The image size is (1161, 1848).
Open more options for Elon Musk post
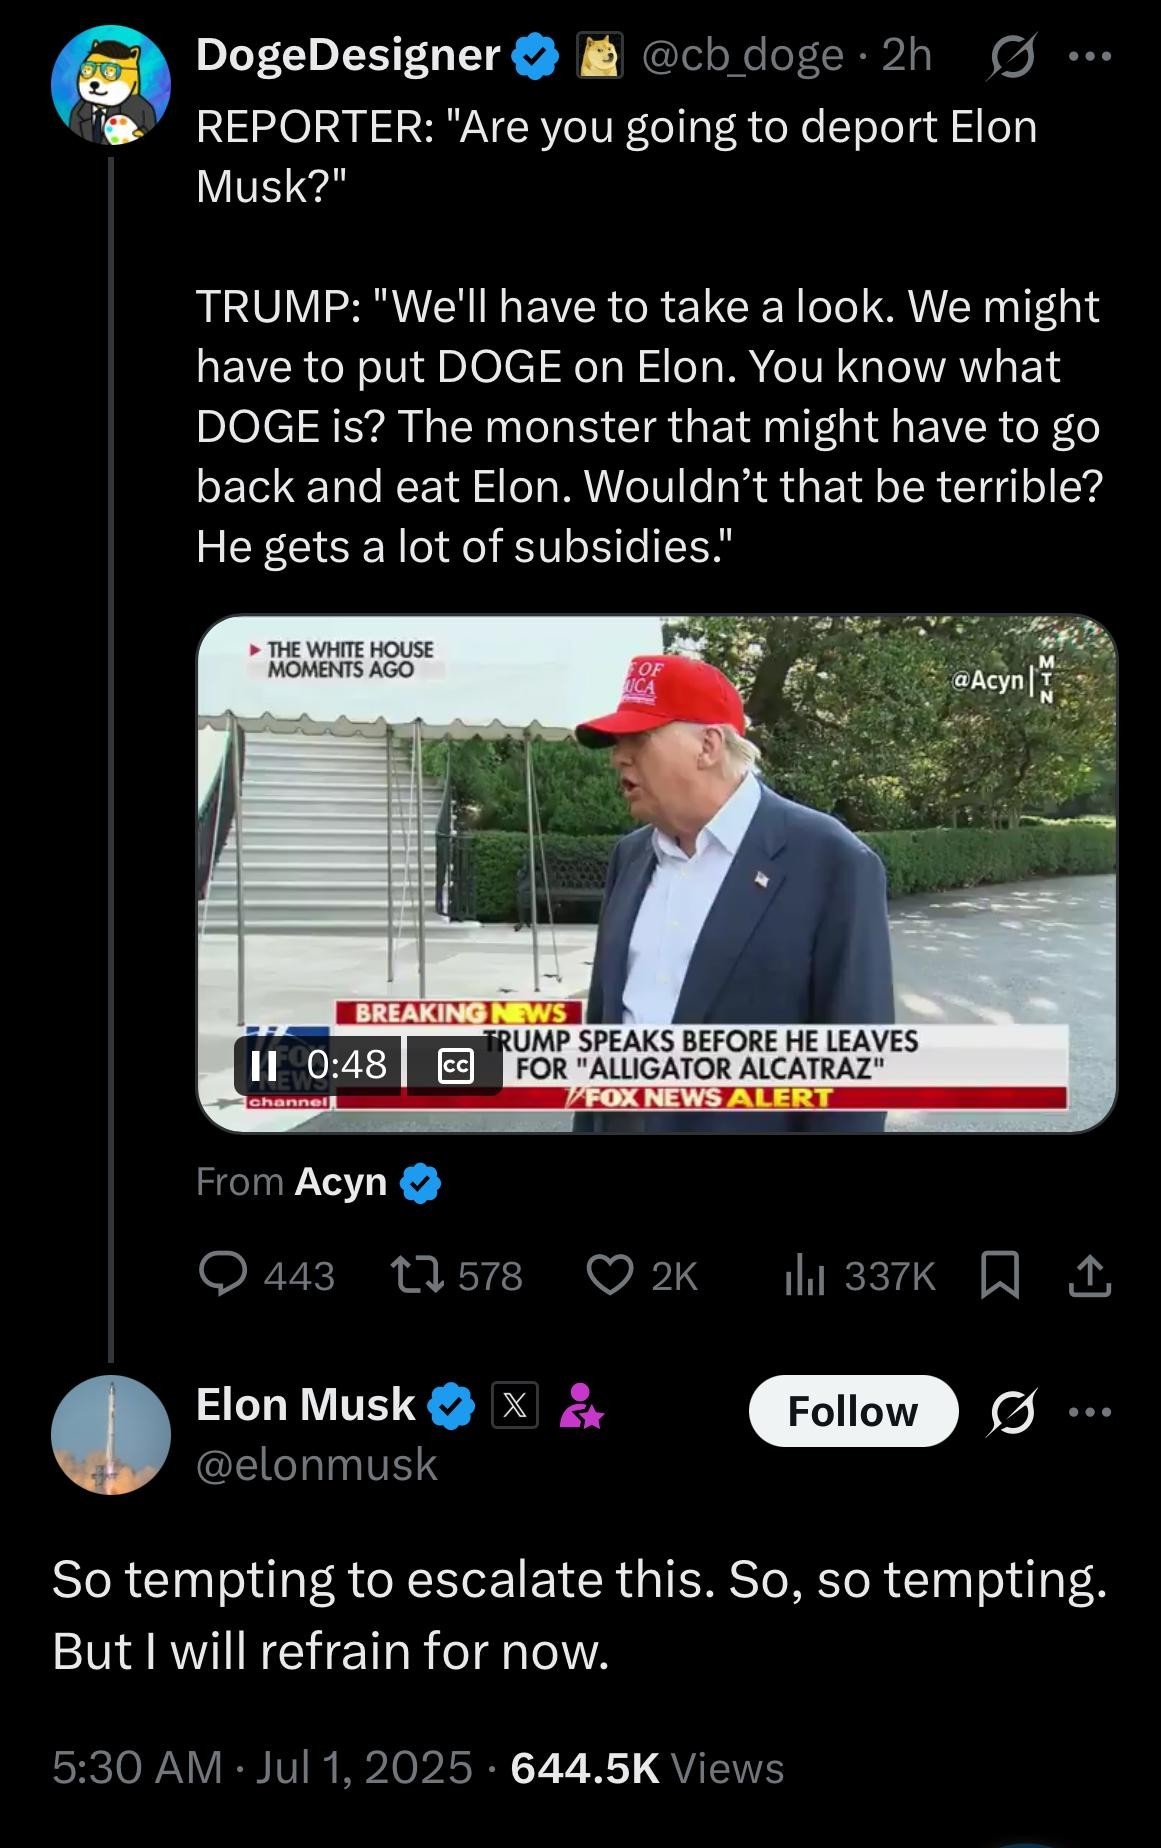coord(1090,1412)
